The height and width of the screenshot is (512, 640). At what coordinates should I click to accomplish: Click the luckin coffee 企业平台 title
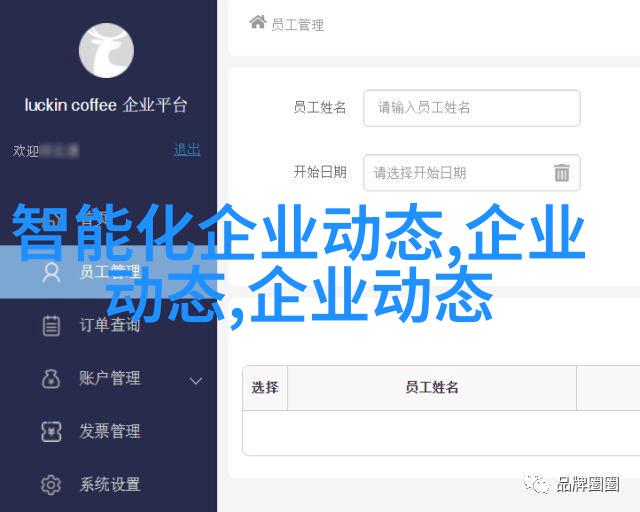pos(106,105)
